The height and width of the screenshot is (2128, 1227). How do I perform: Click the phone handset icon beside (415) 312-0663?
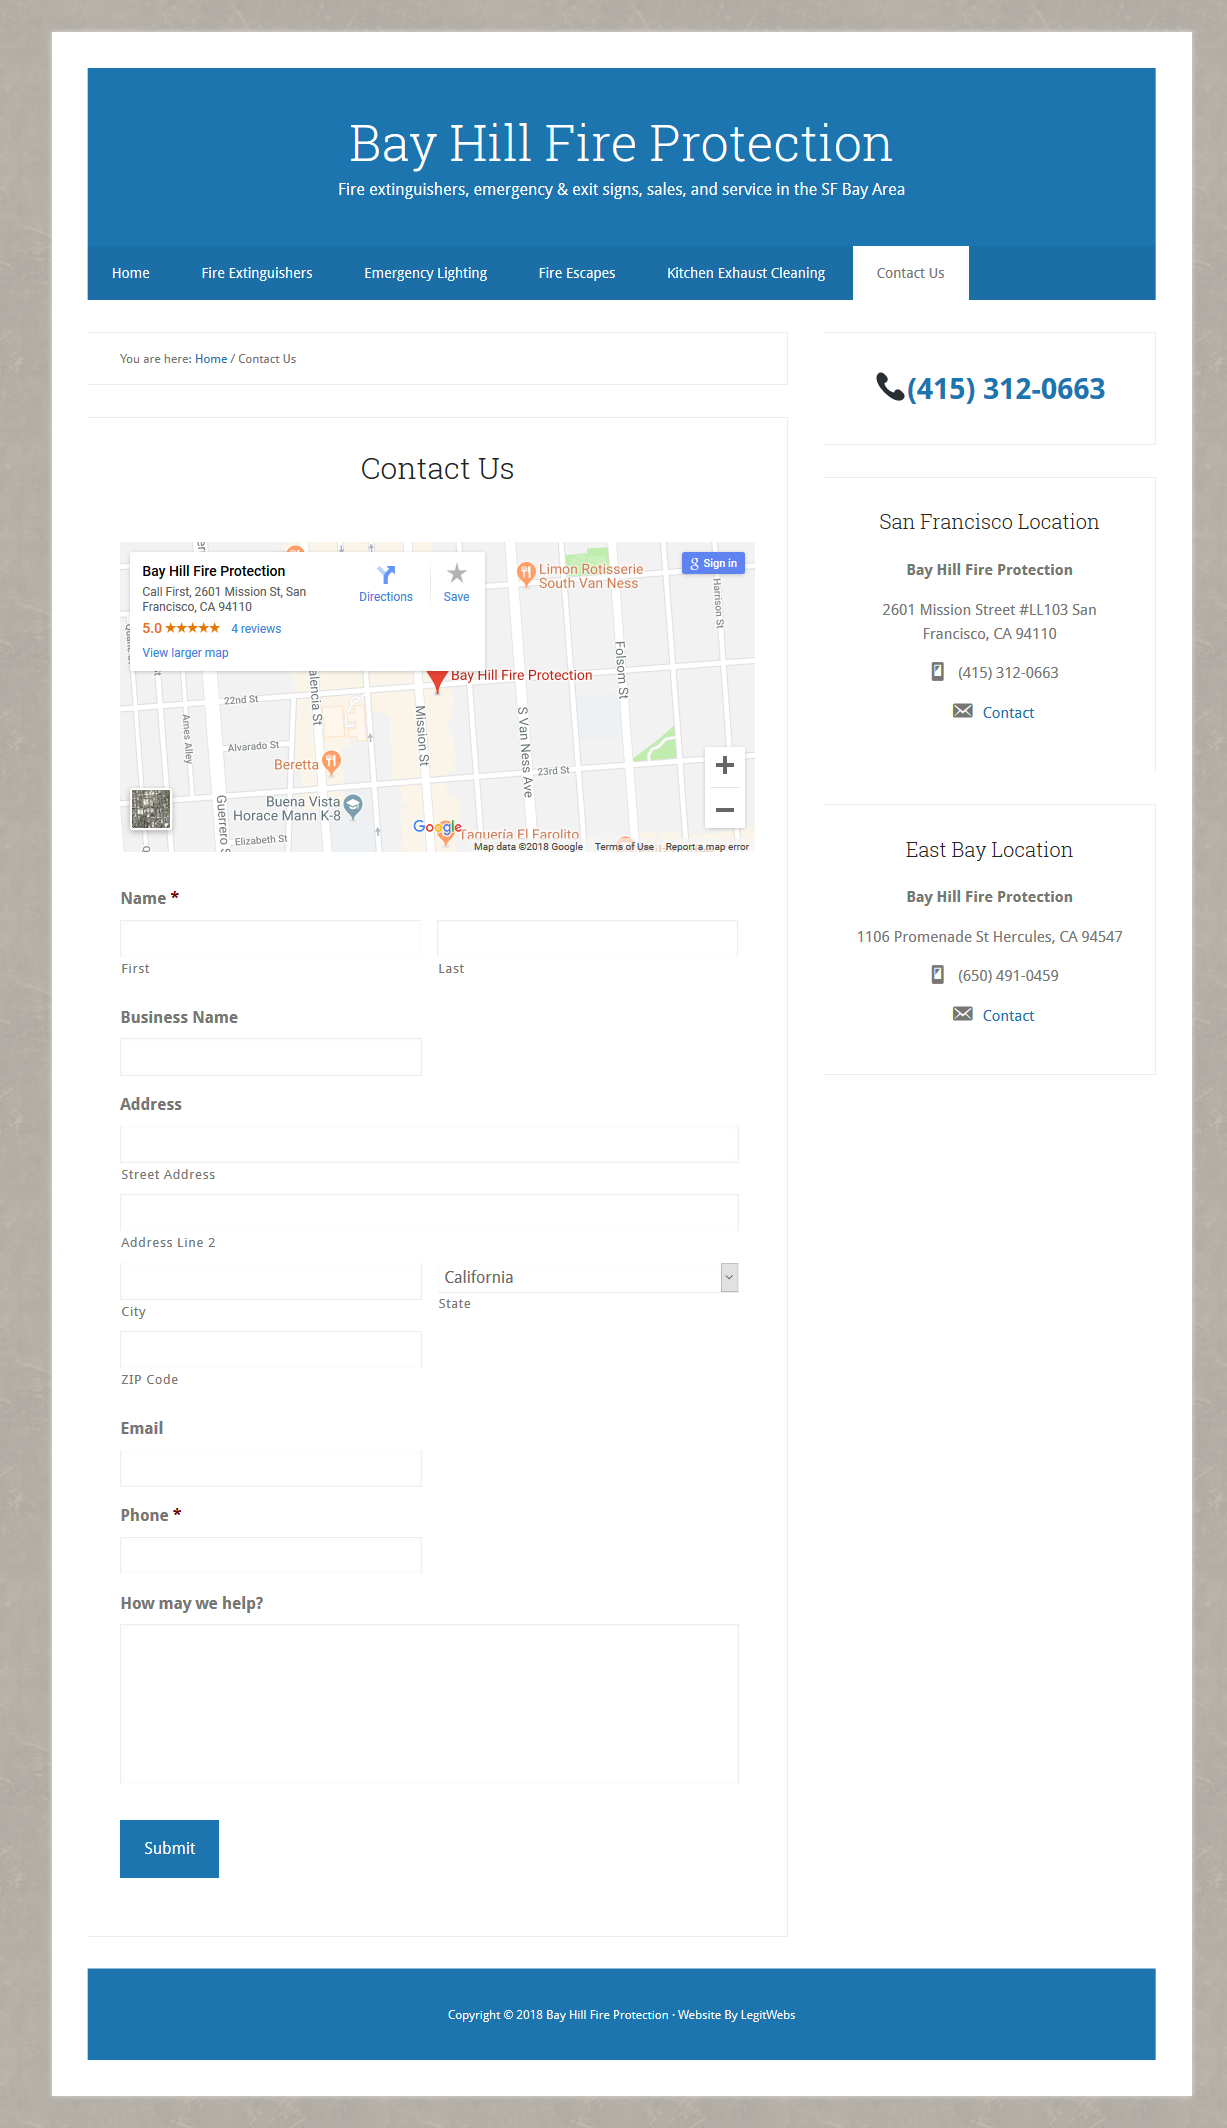point(890,387)
